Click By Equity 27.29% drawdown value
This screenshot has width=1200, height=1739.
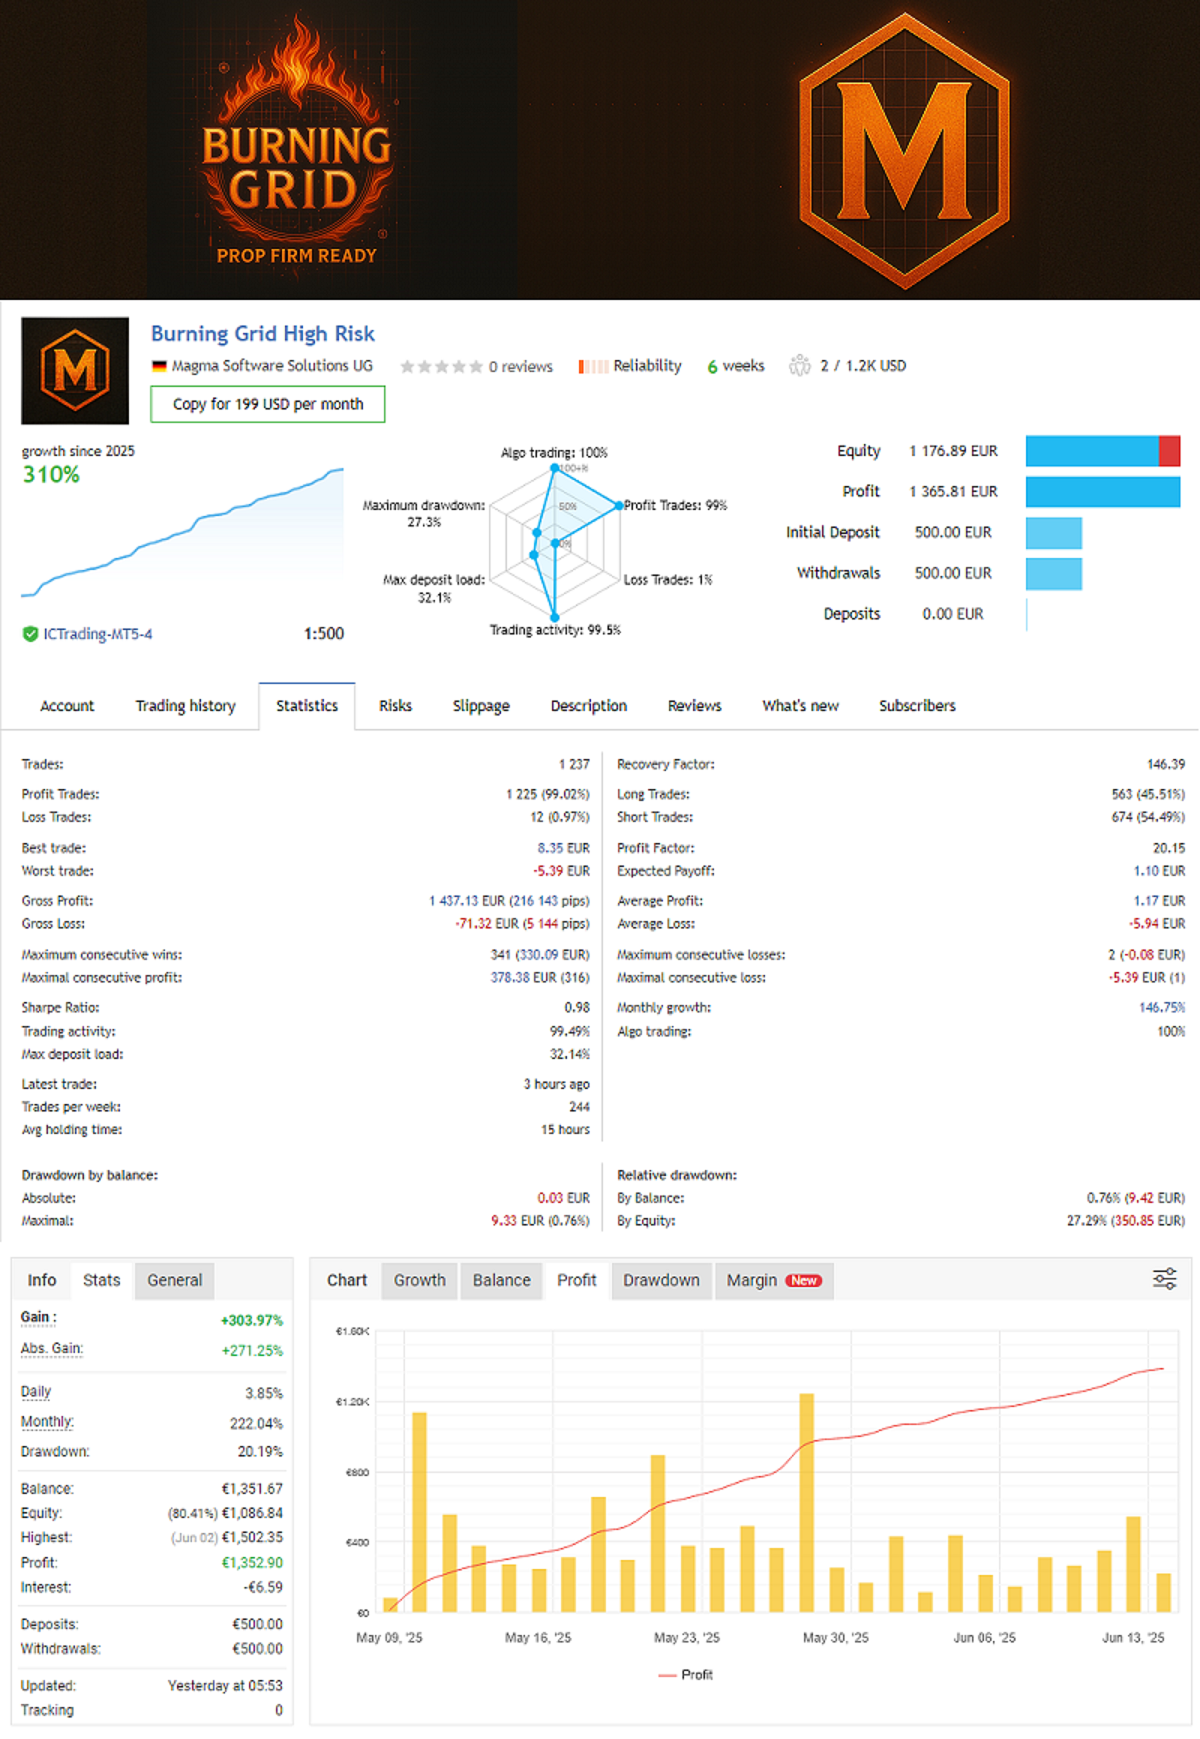click(1126, 1221)
